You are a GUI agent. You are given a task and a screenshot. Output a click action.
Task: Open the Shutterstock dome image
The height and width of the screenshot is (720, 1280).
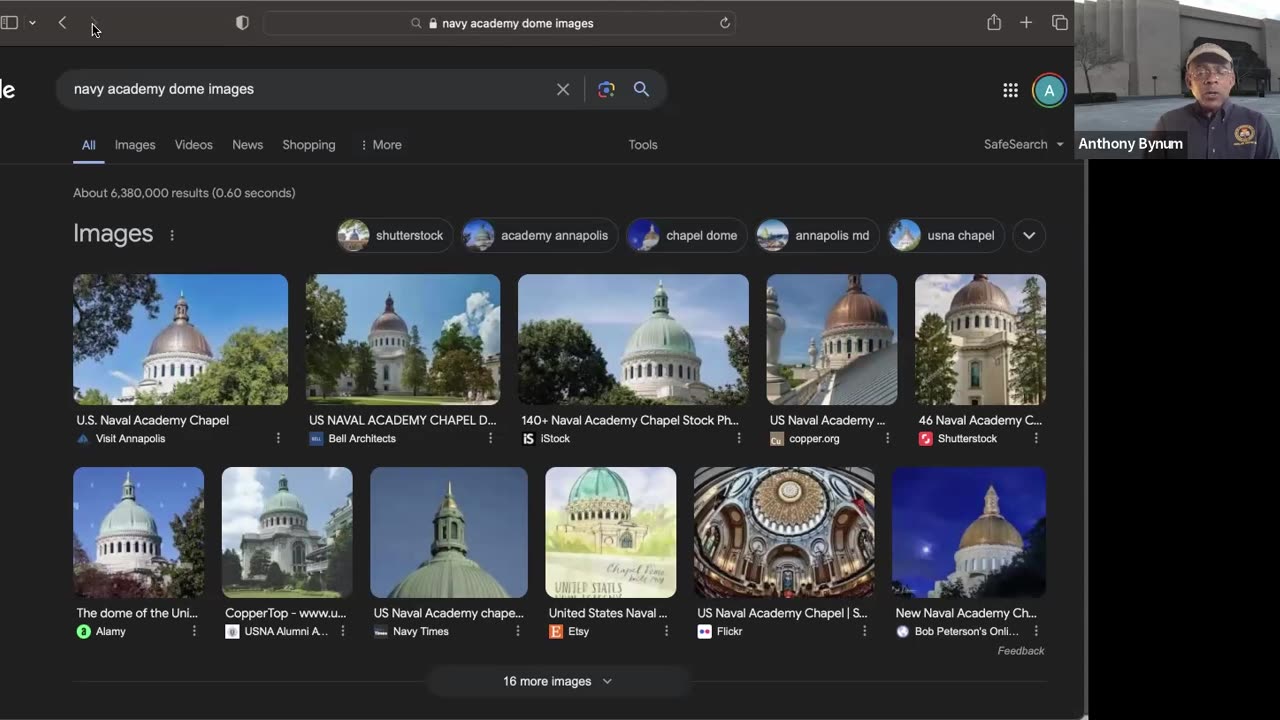pos(980,339)
